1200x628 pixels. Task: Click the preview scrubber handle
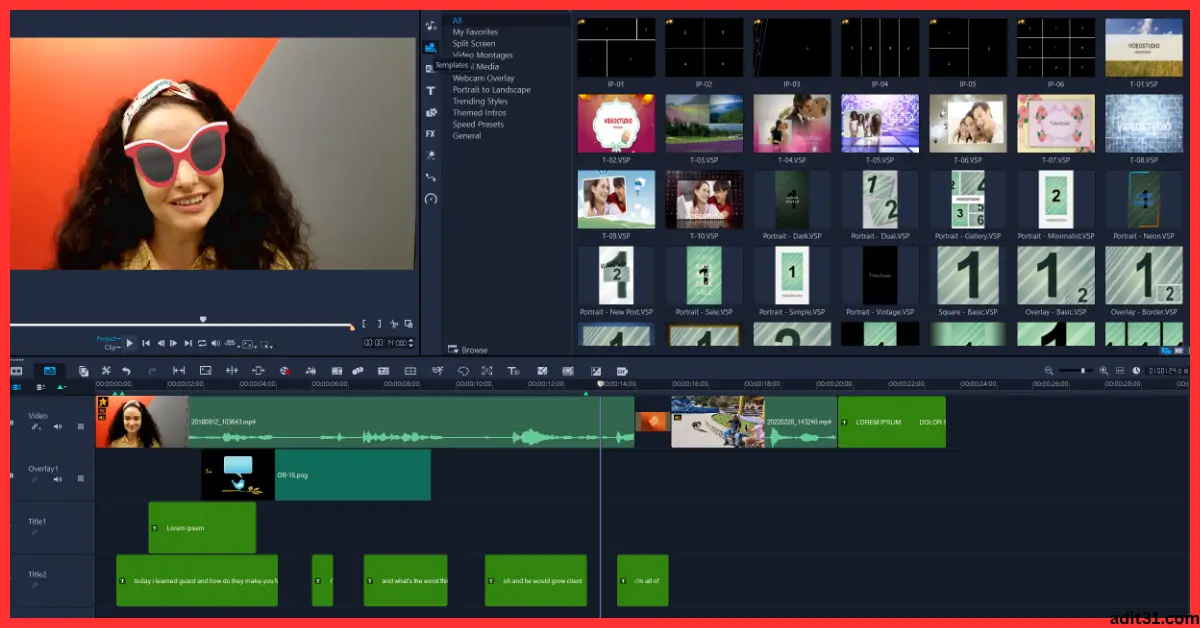[x=203, y=320]
